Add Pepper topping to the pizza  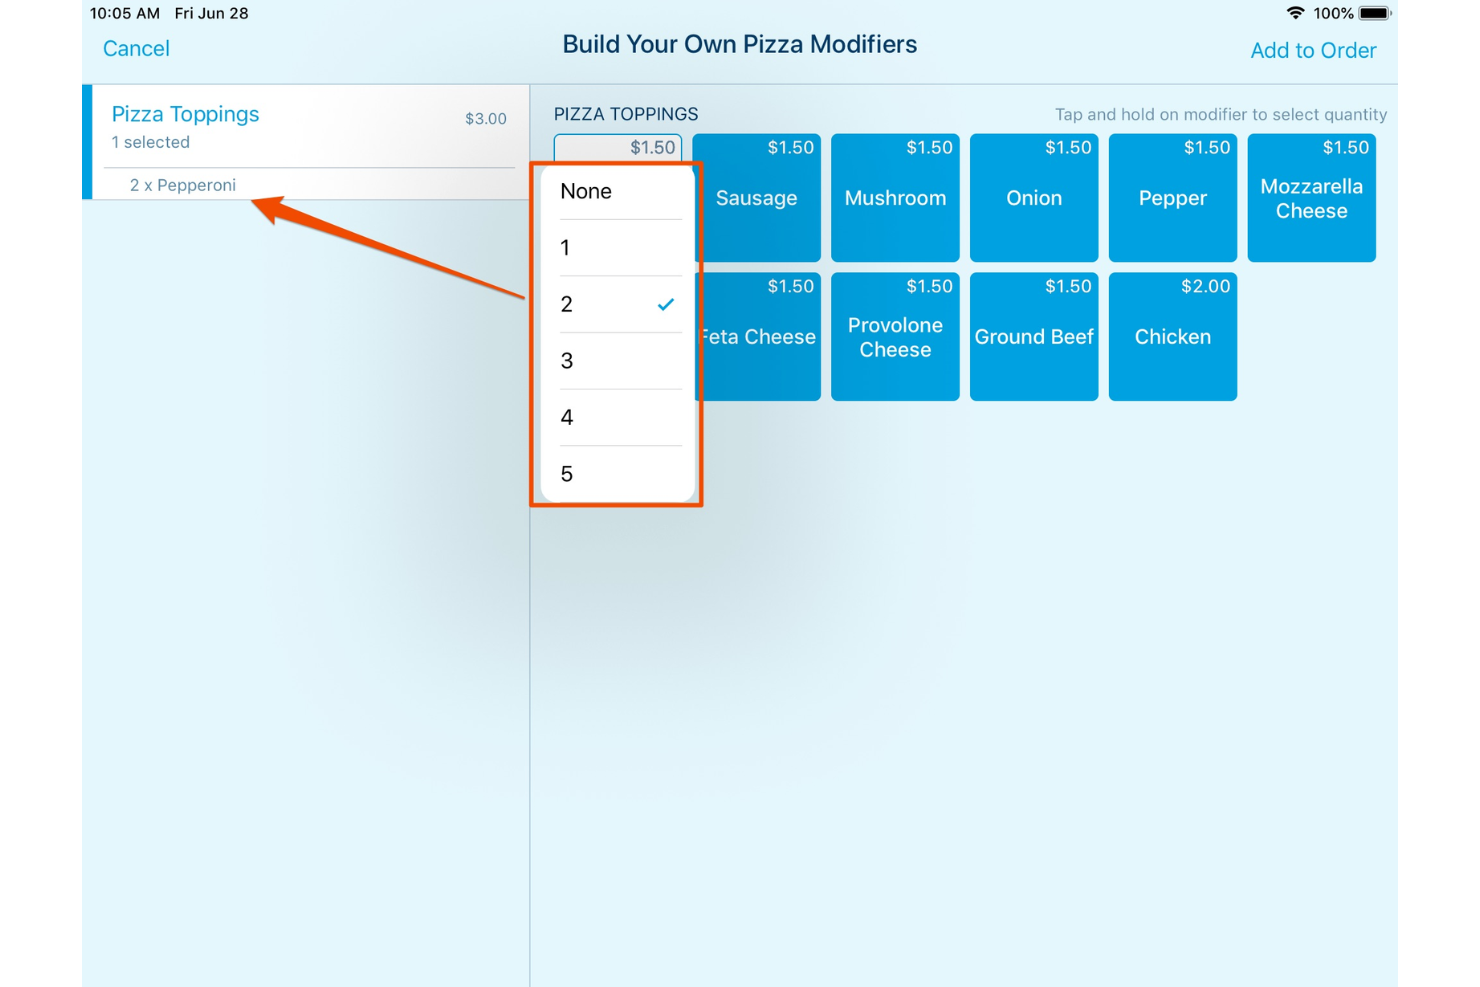point(1172,198)
